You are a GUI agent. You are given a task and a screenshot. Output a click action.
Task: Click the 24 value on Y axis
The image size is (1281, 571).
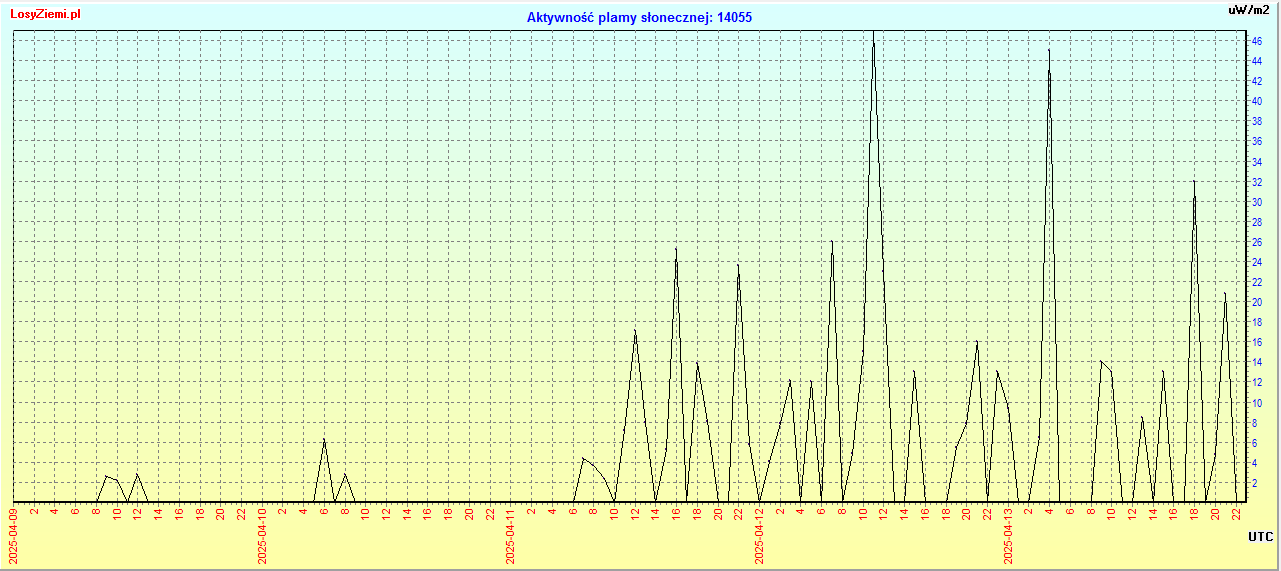(1254, 262)
